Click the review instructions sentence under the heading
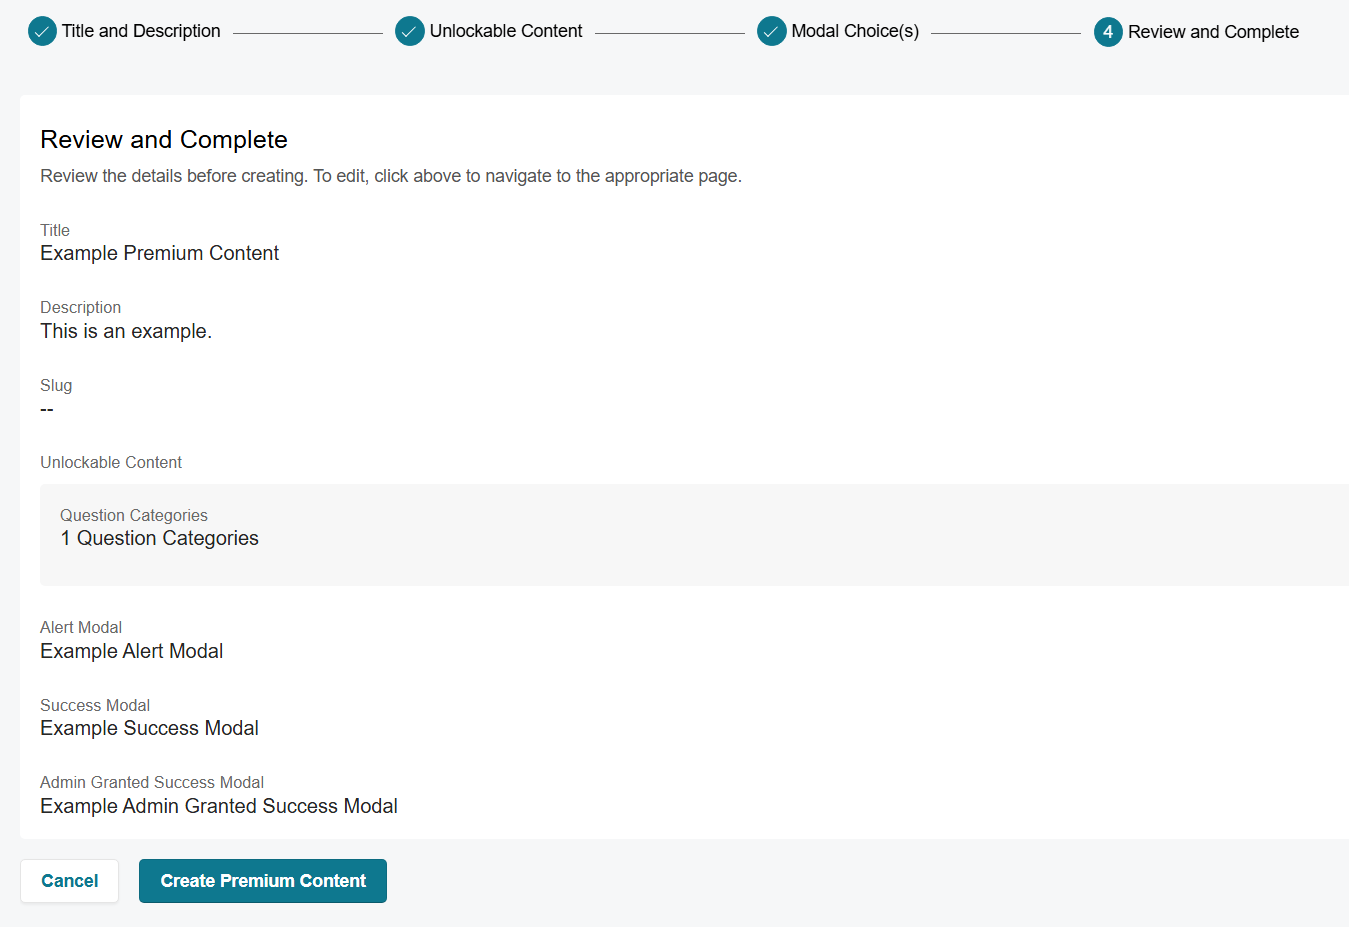The width and height of the screenshot is (1349, 927). pyautogui.click(x=390, y=177)
